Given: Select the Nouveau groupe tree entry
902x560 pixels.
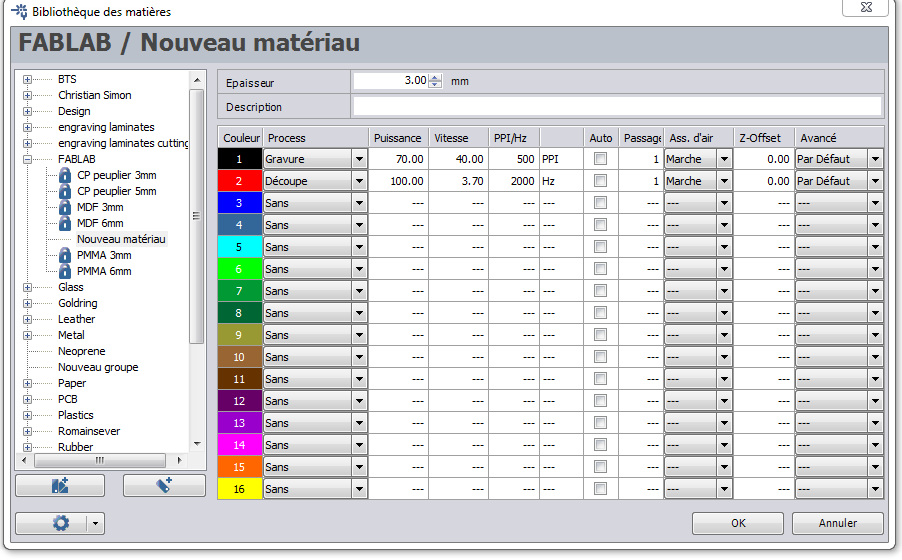Looking at the screenshot, I should (98, 367).
